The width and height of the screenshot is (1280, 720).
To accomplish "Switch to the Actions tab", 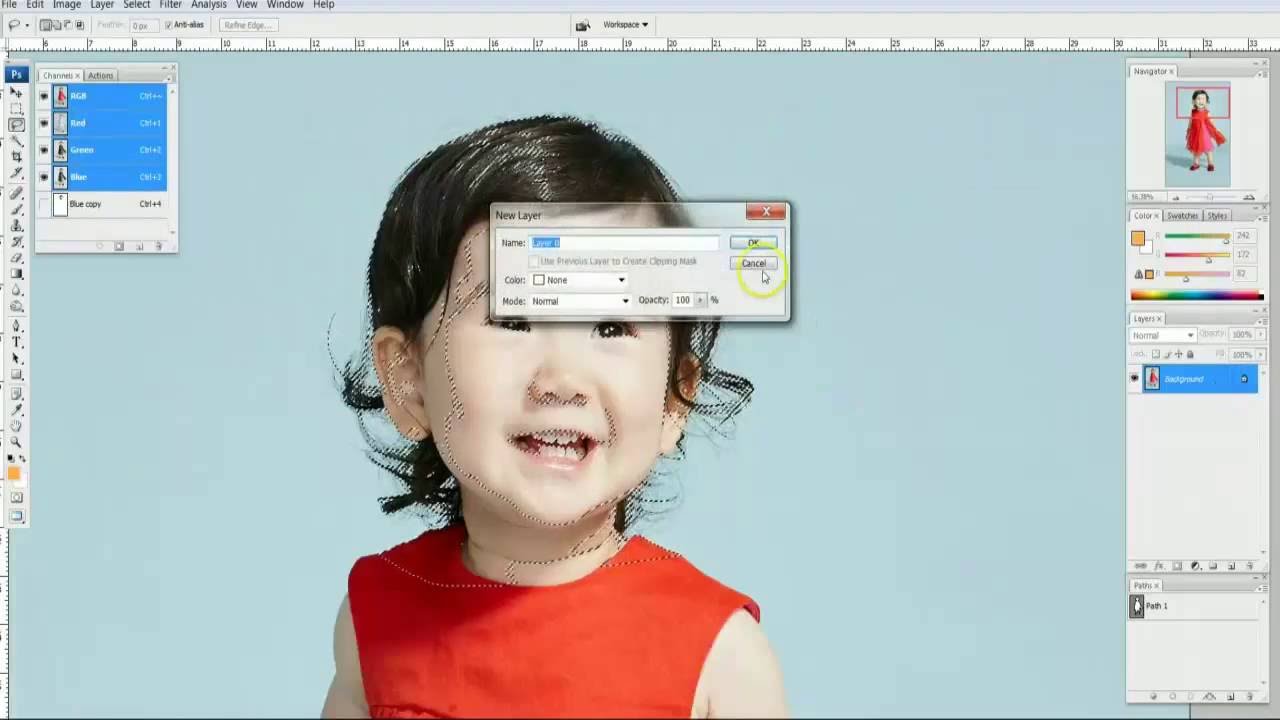I will coord(100,75).
